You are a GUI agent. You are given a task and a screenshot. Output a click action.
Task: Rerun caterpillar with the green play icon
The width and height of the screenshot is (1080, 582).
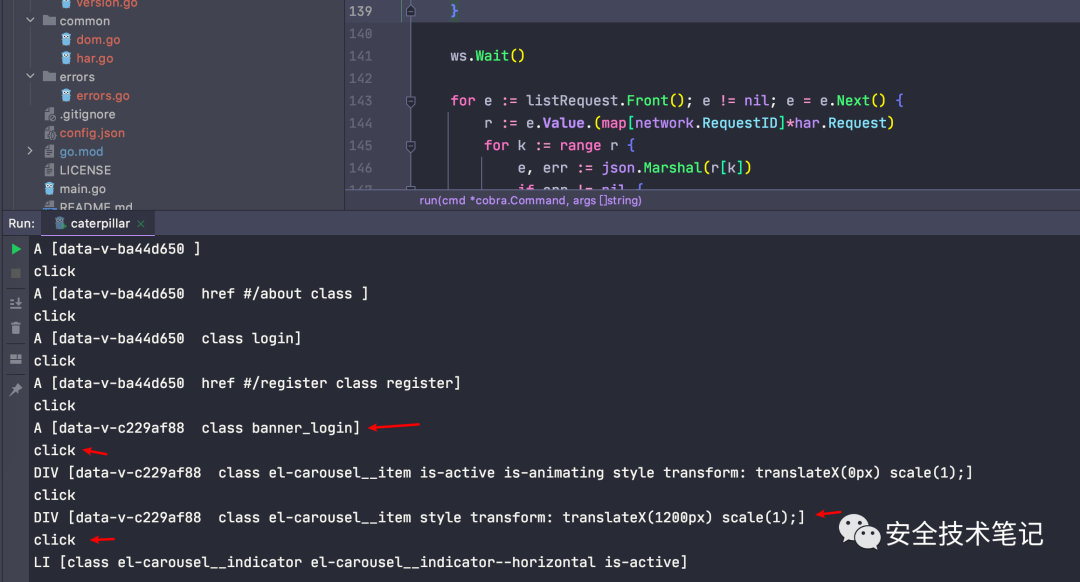(x=16, y=249)
